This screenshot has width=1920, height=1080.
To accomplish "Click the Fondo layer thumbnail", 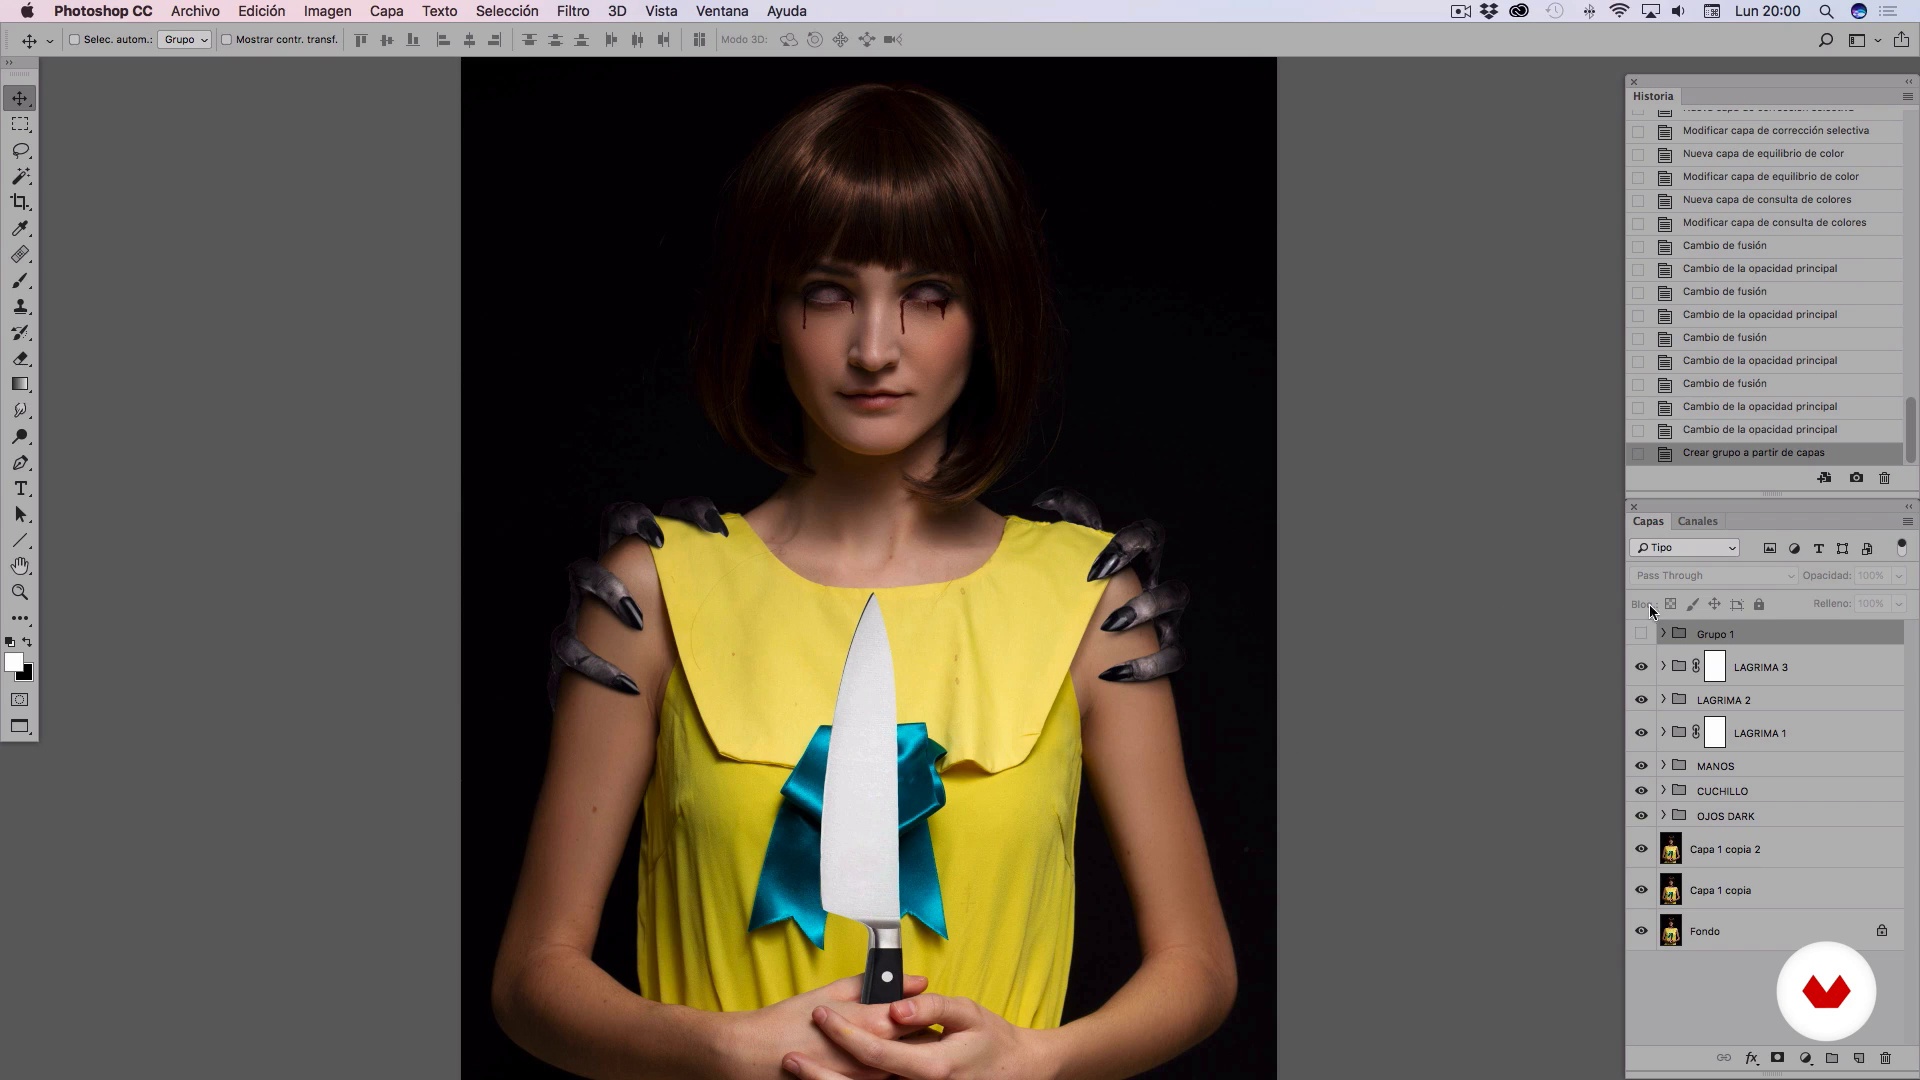I will (1671, 931).
